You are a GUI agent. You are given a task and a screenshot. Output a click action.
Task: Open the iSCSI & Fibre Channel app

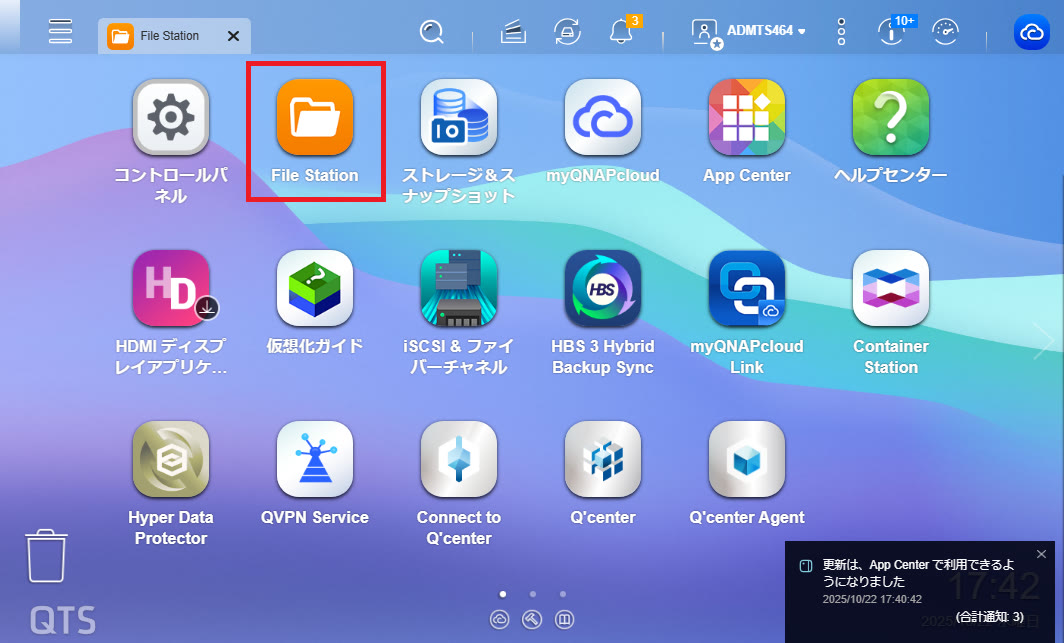pos(459,288)
